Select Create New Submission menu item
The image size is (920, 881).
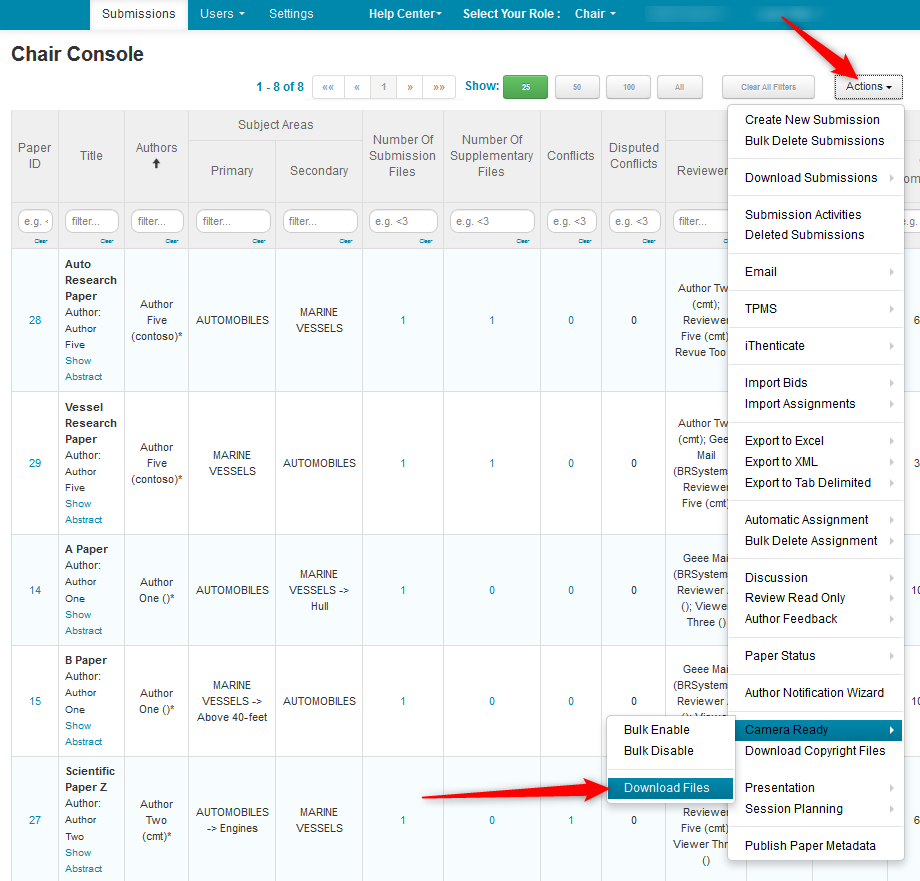[812, 120]
